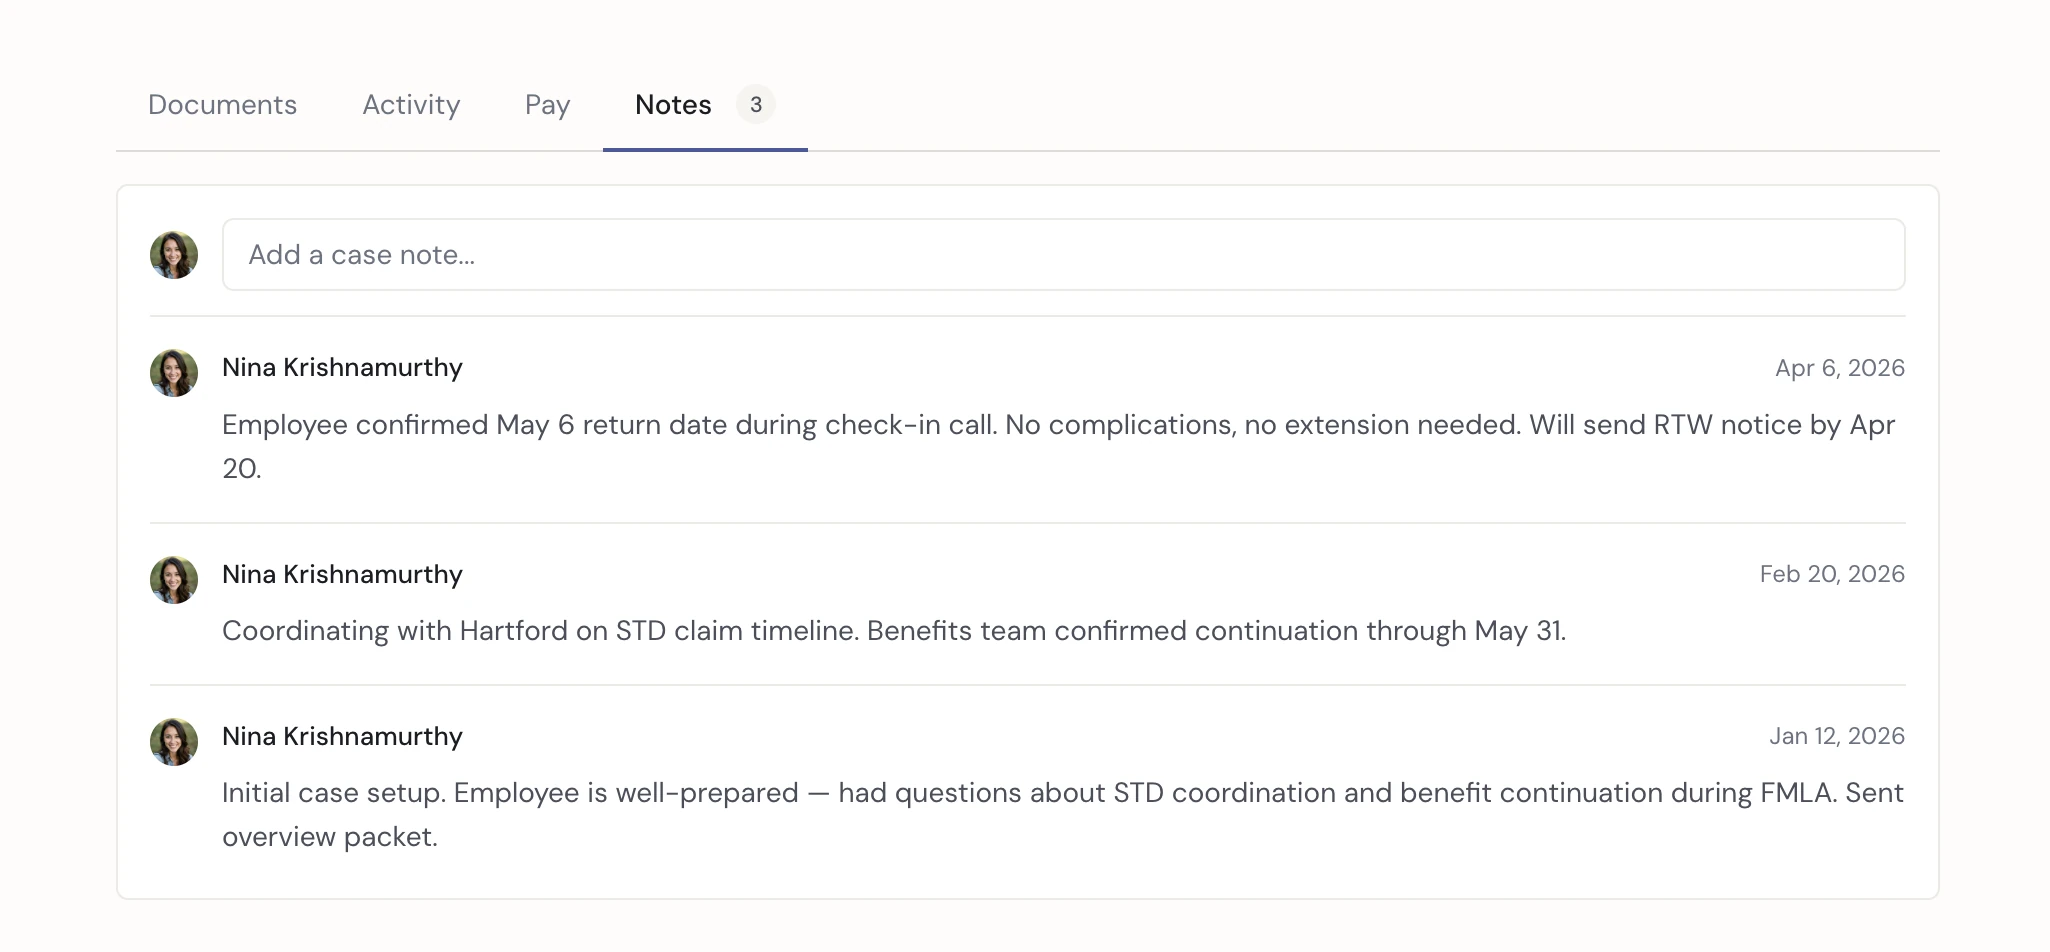Viewport: 2050px width, 952px height.
Task: Click the author avatar on Apr 6 note
Action: [174, 373]
